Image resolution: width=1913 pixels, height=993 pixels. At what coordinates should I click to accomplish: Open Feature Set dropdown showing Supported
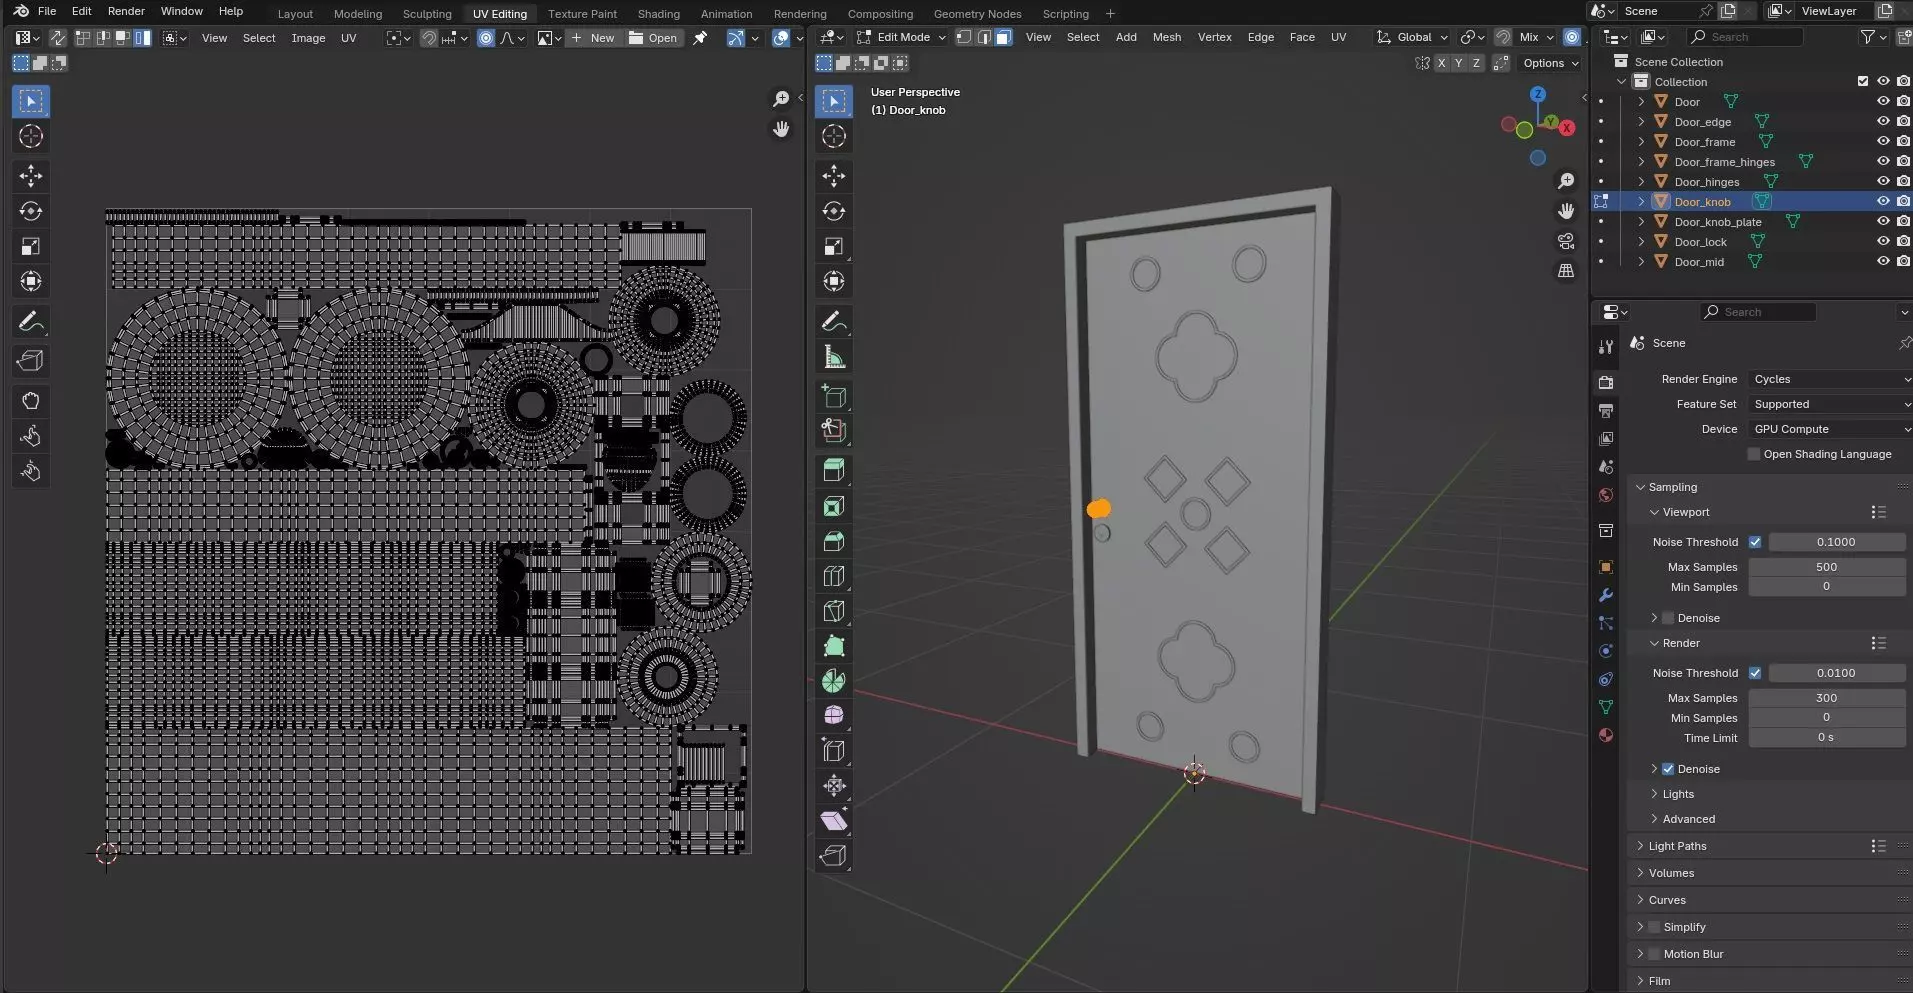point(1830,404)
